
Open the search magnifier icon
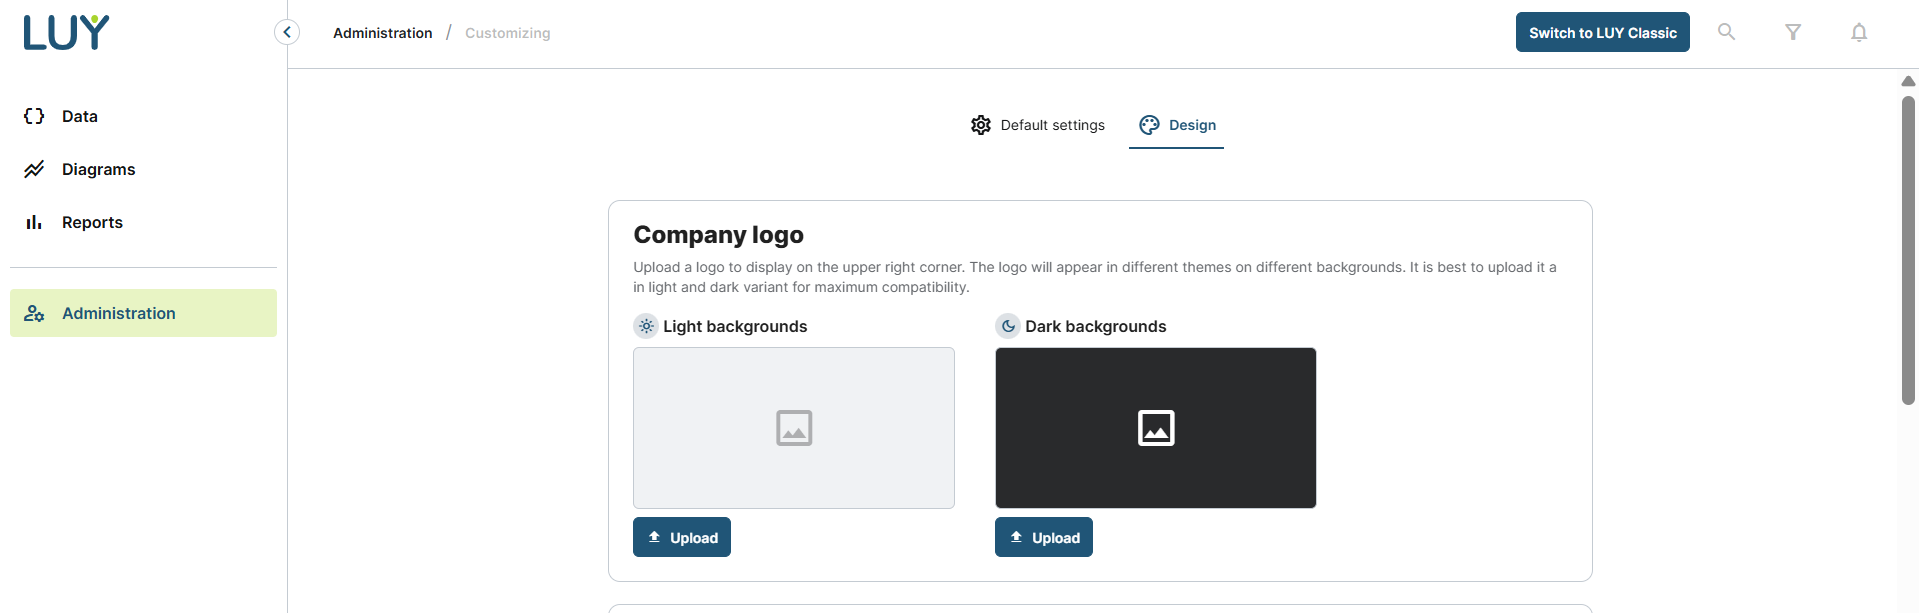[1726, 32]
